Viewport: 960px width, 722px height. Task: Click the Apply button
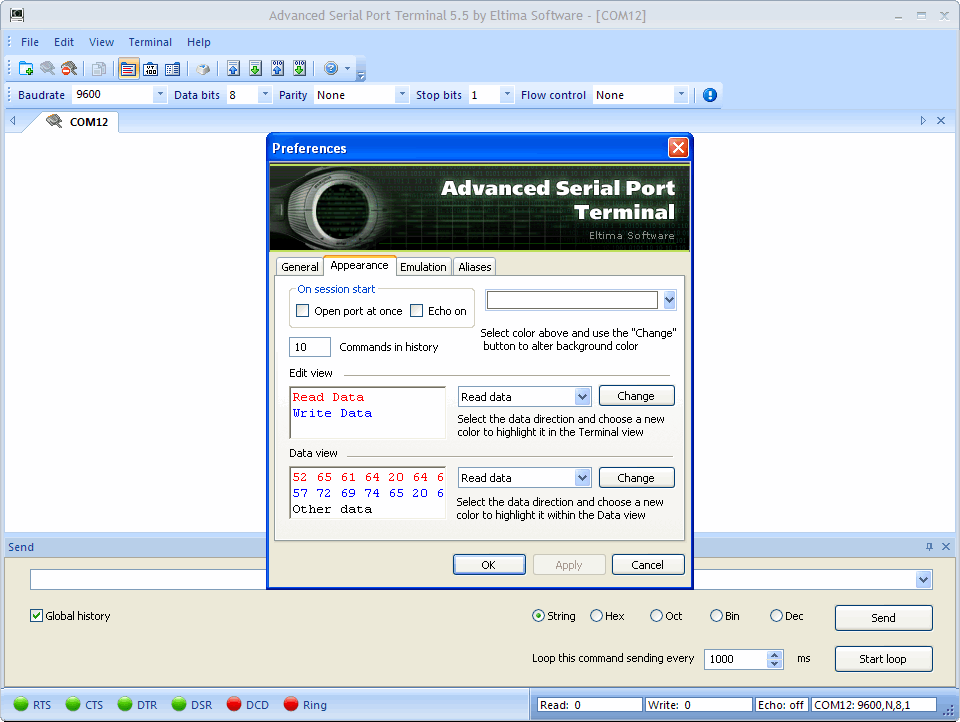pos(569,564)
